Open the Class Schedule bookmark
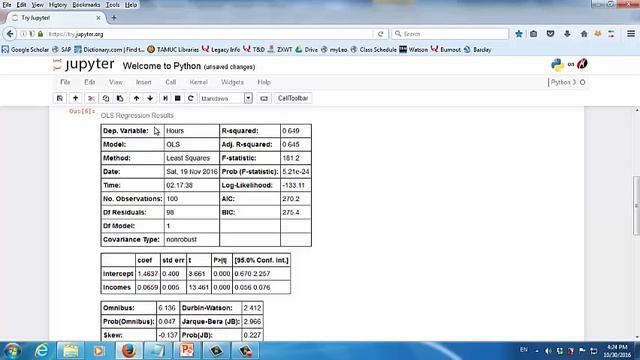This screenshot has width=640, height=360. coord(373,49)
